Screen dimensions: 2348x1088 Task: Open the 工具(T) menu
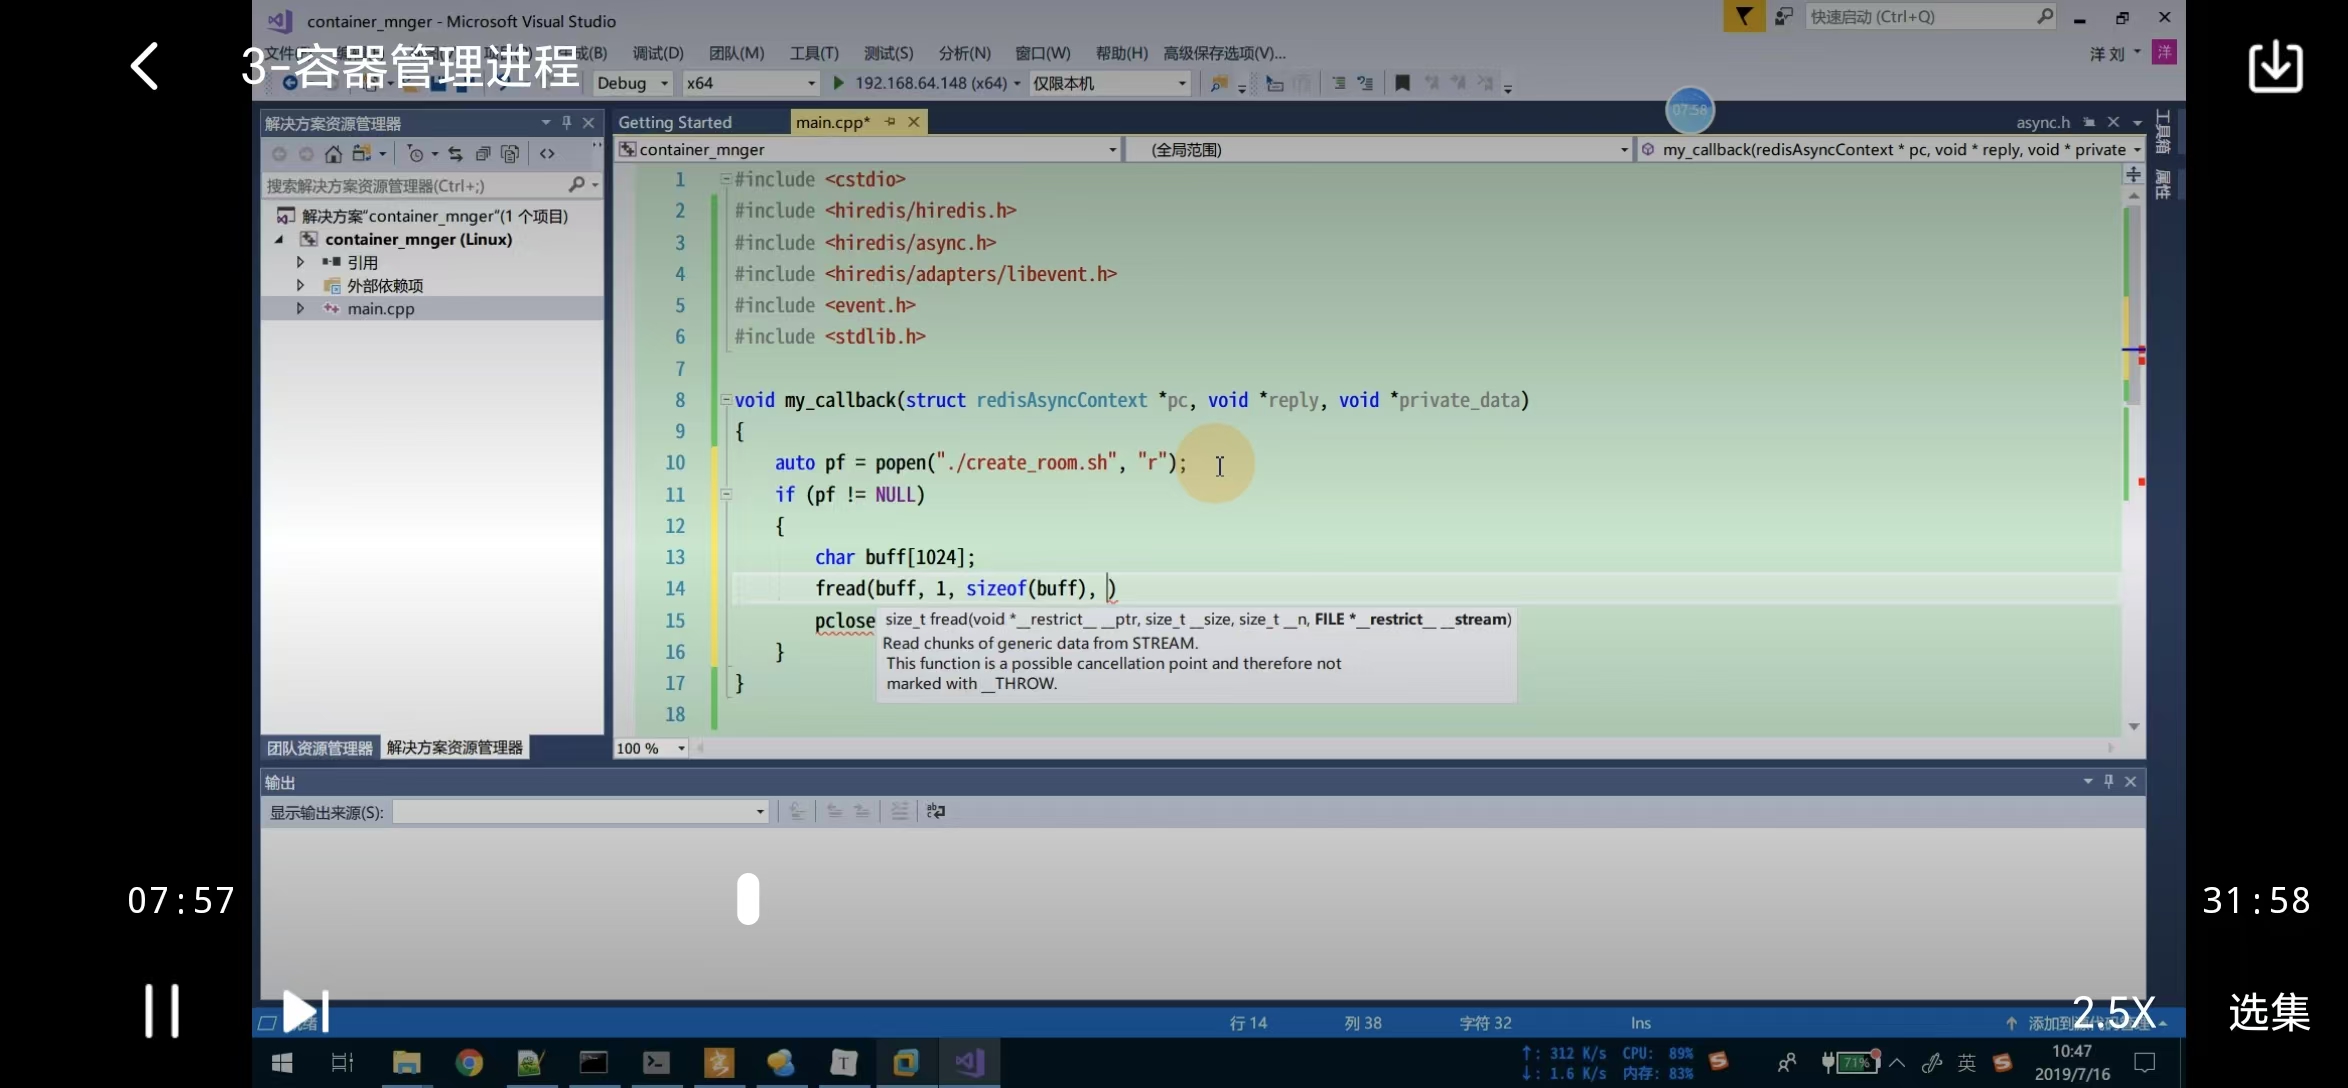tap(814, 53)
